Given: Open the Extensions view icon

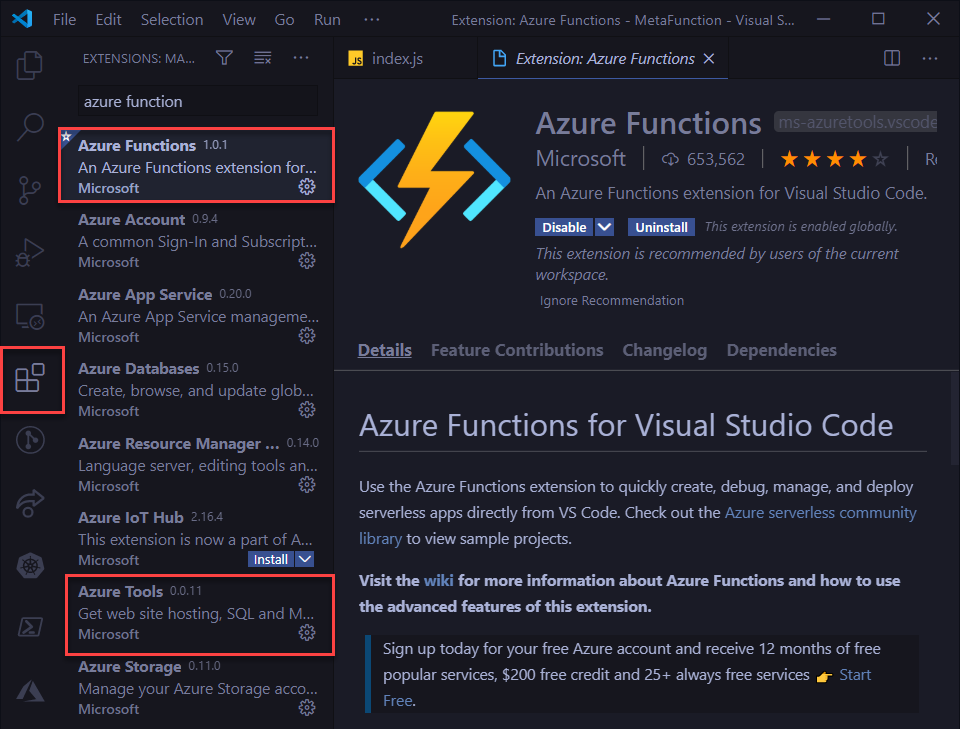Looking at the screenshot, I should (x=30, y=378).
